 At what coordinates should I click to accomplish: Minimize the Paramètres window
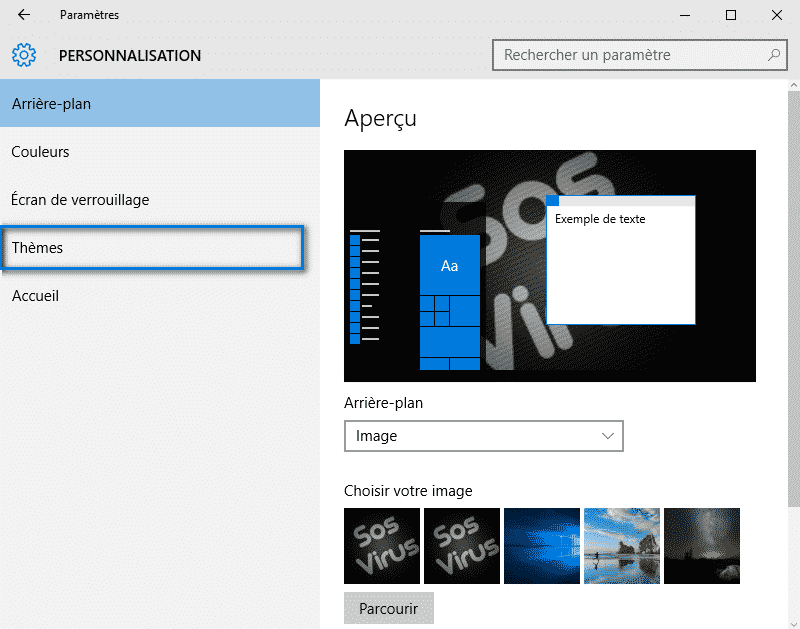tap(685, 15)
